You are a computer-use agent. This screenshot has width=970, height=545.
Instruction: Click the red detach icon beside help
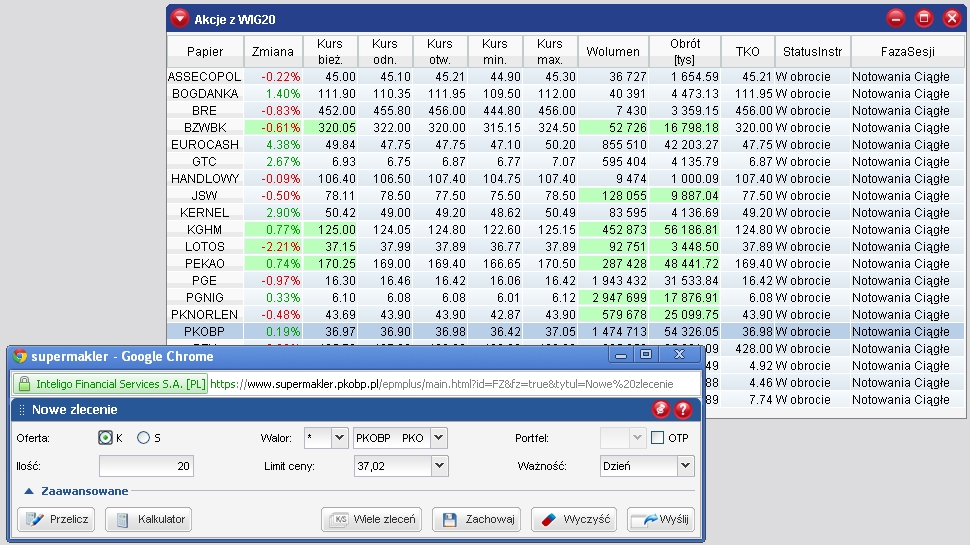pyautogui.click(x=660, y=409)
